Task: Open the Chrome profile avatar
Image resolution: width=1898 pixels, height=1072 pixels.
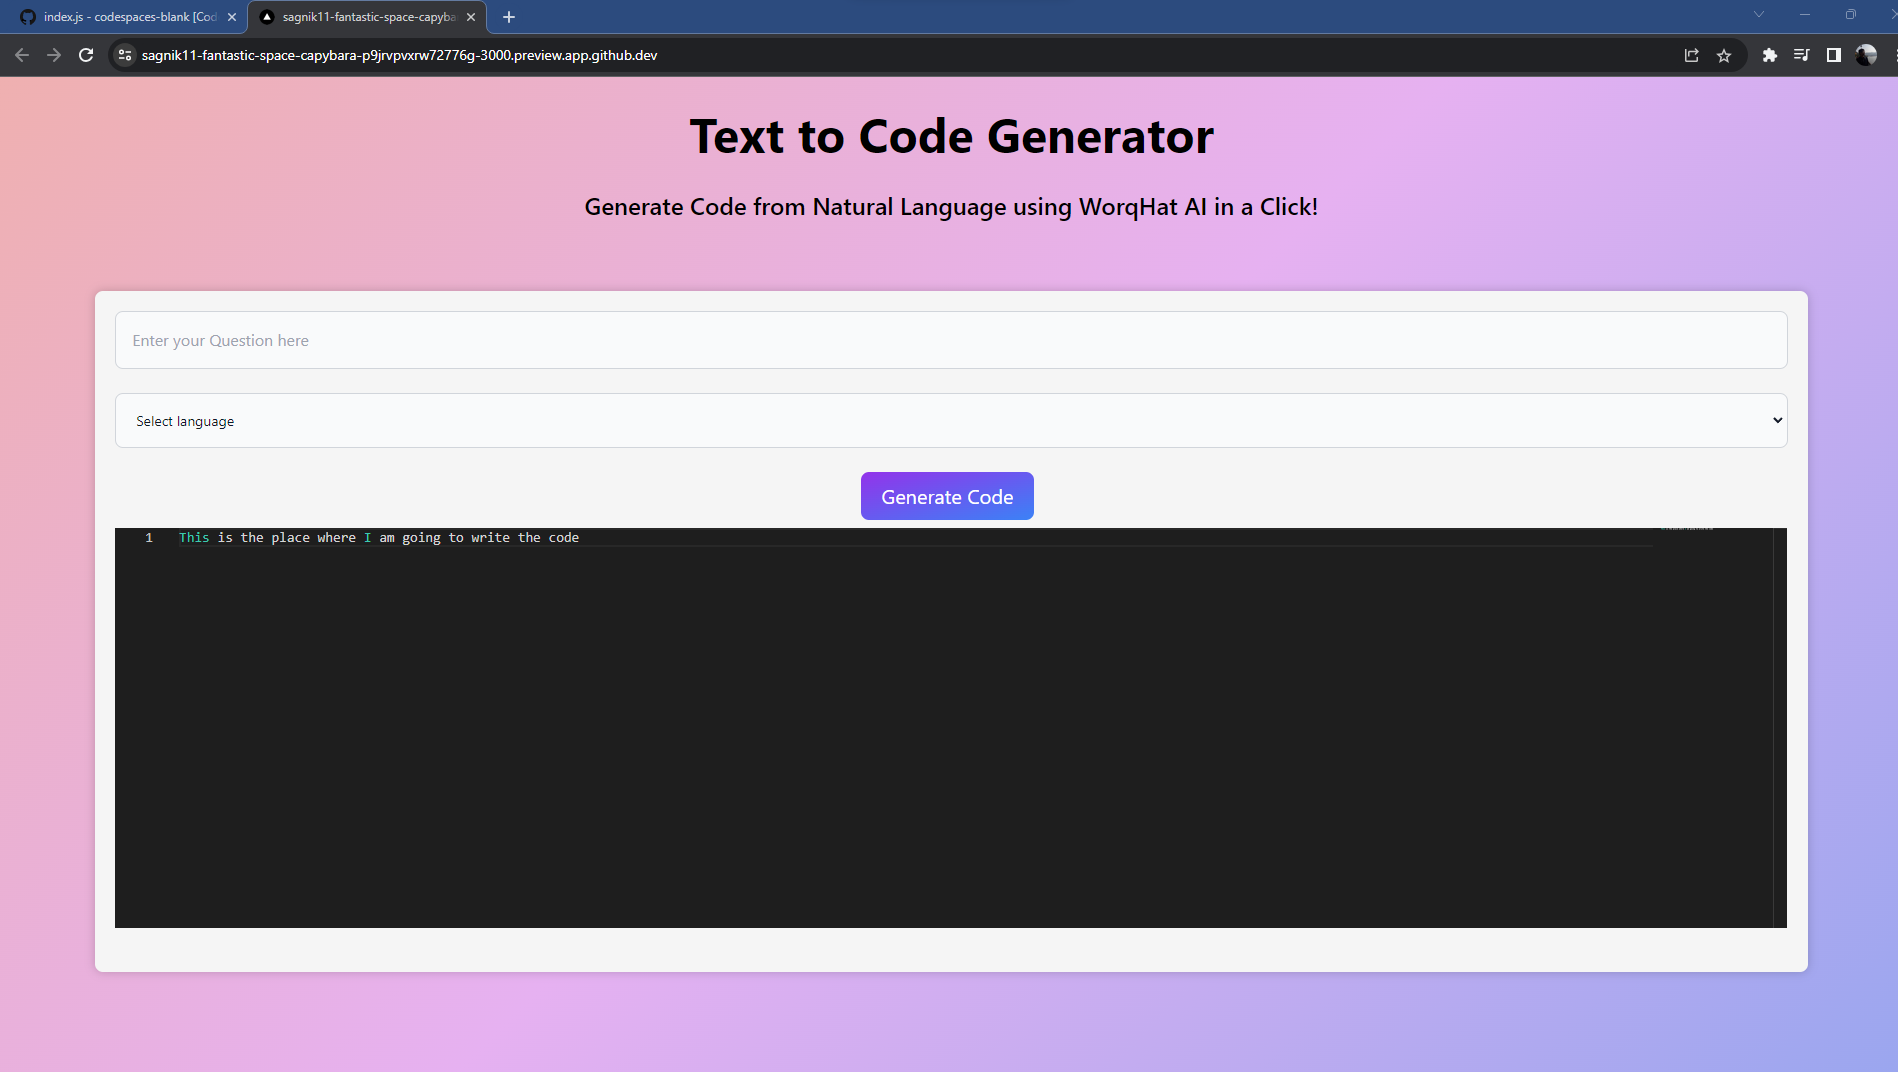Action: pos(1866,55)
